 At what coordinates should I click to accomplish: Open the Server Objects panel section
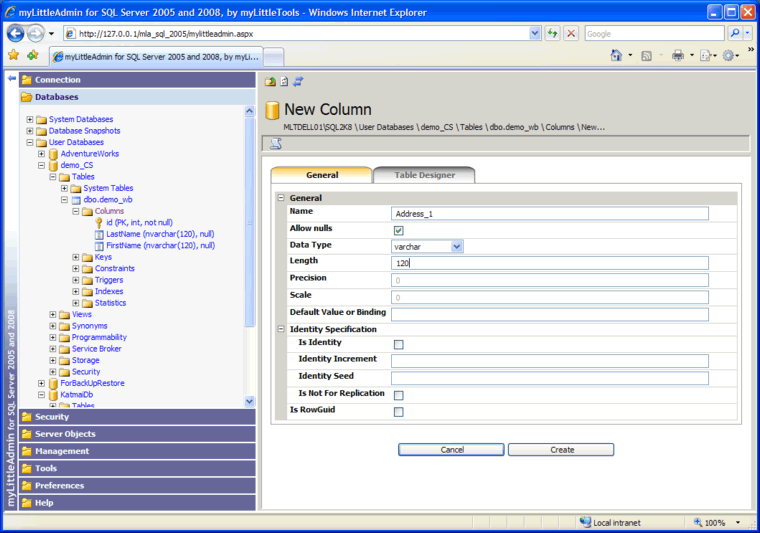[x=137, y=434]
